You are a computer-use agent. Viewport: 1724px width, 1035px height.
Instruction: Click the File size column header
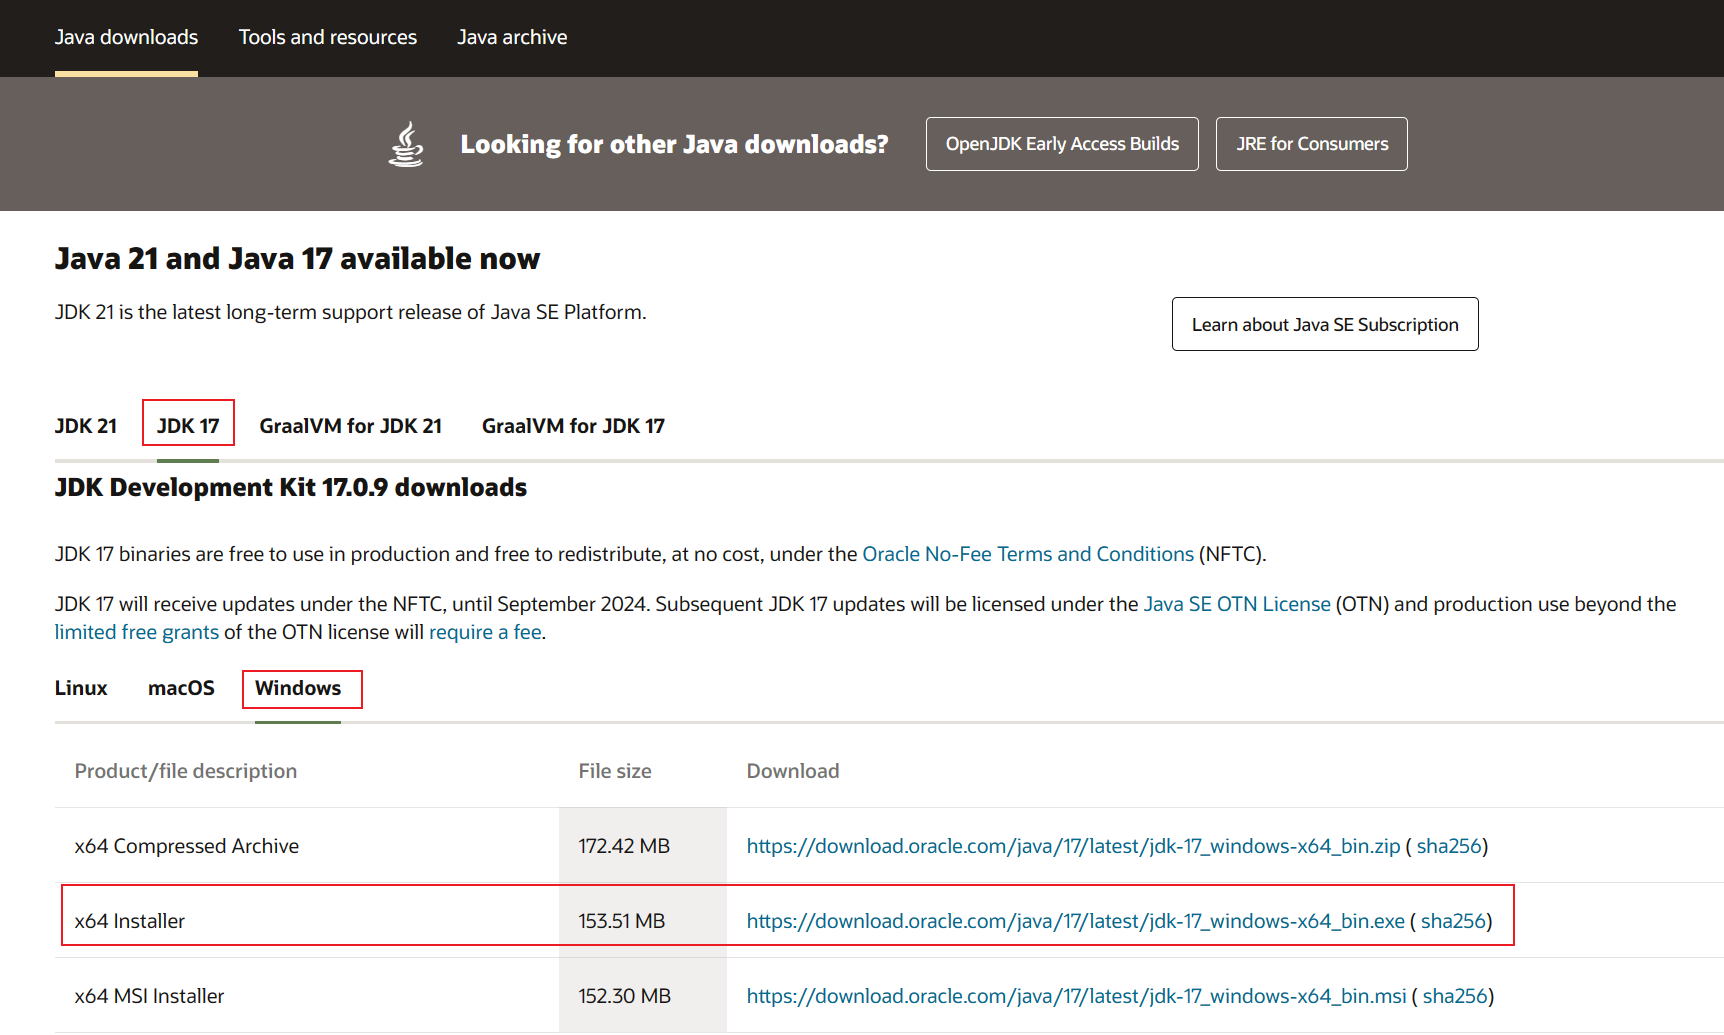pyautogui.click(x=615, y=771)
